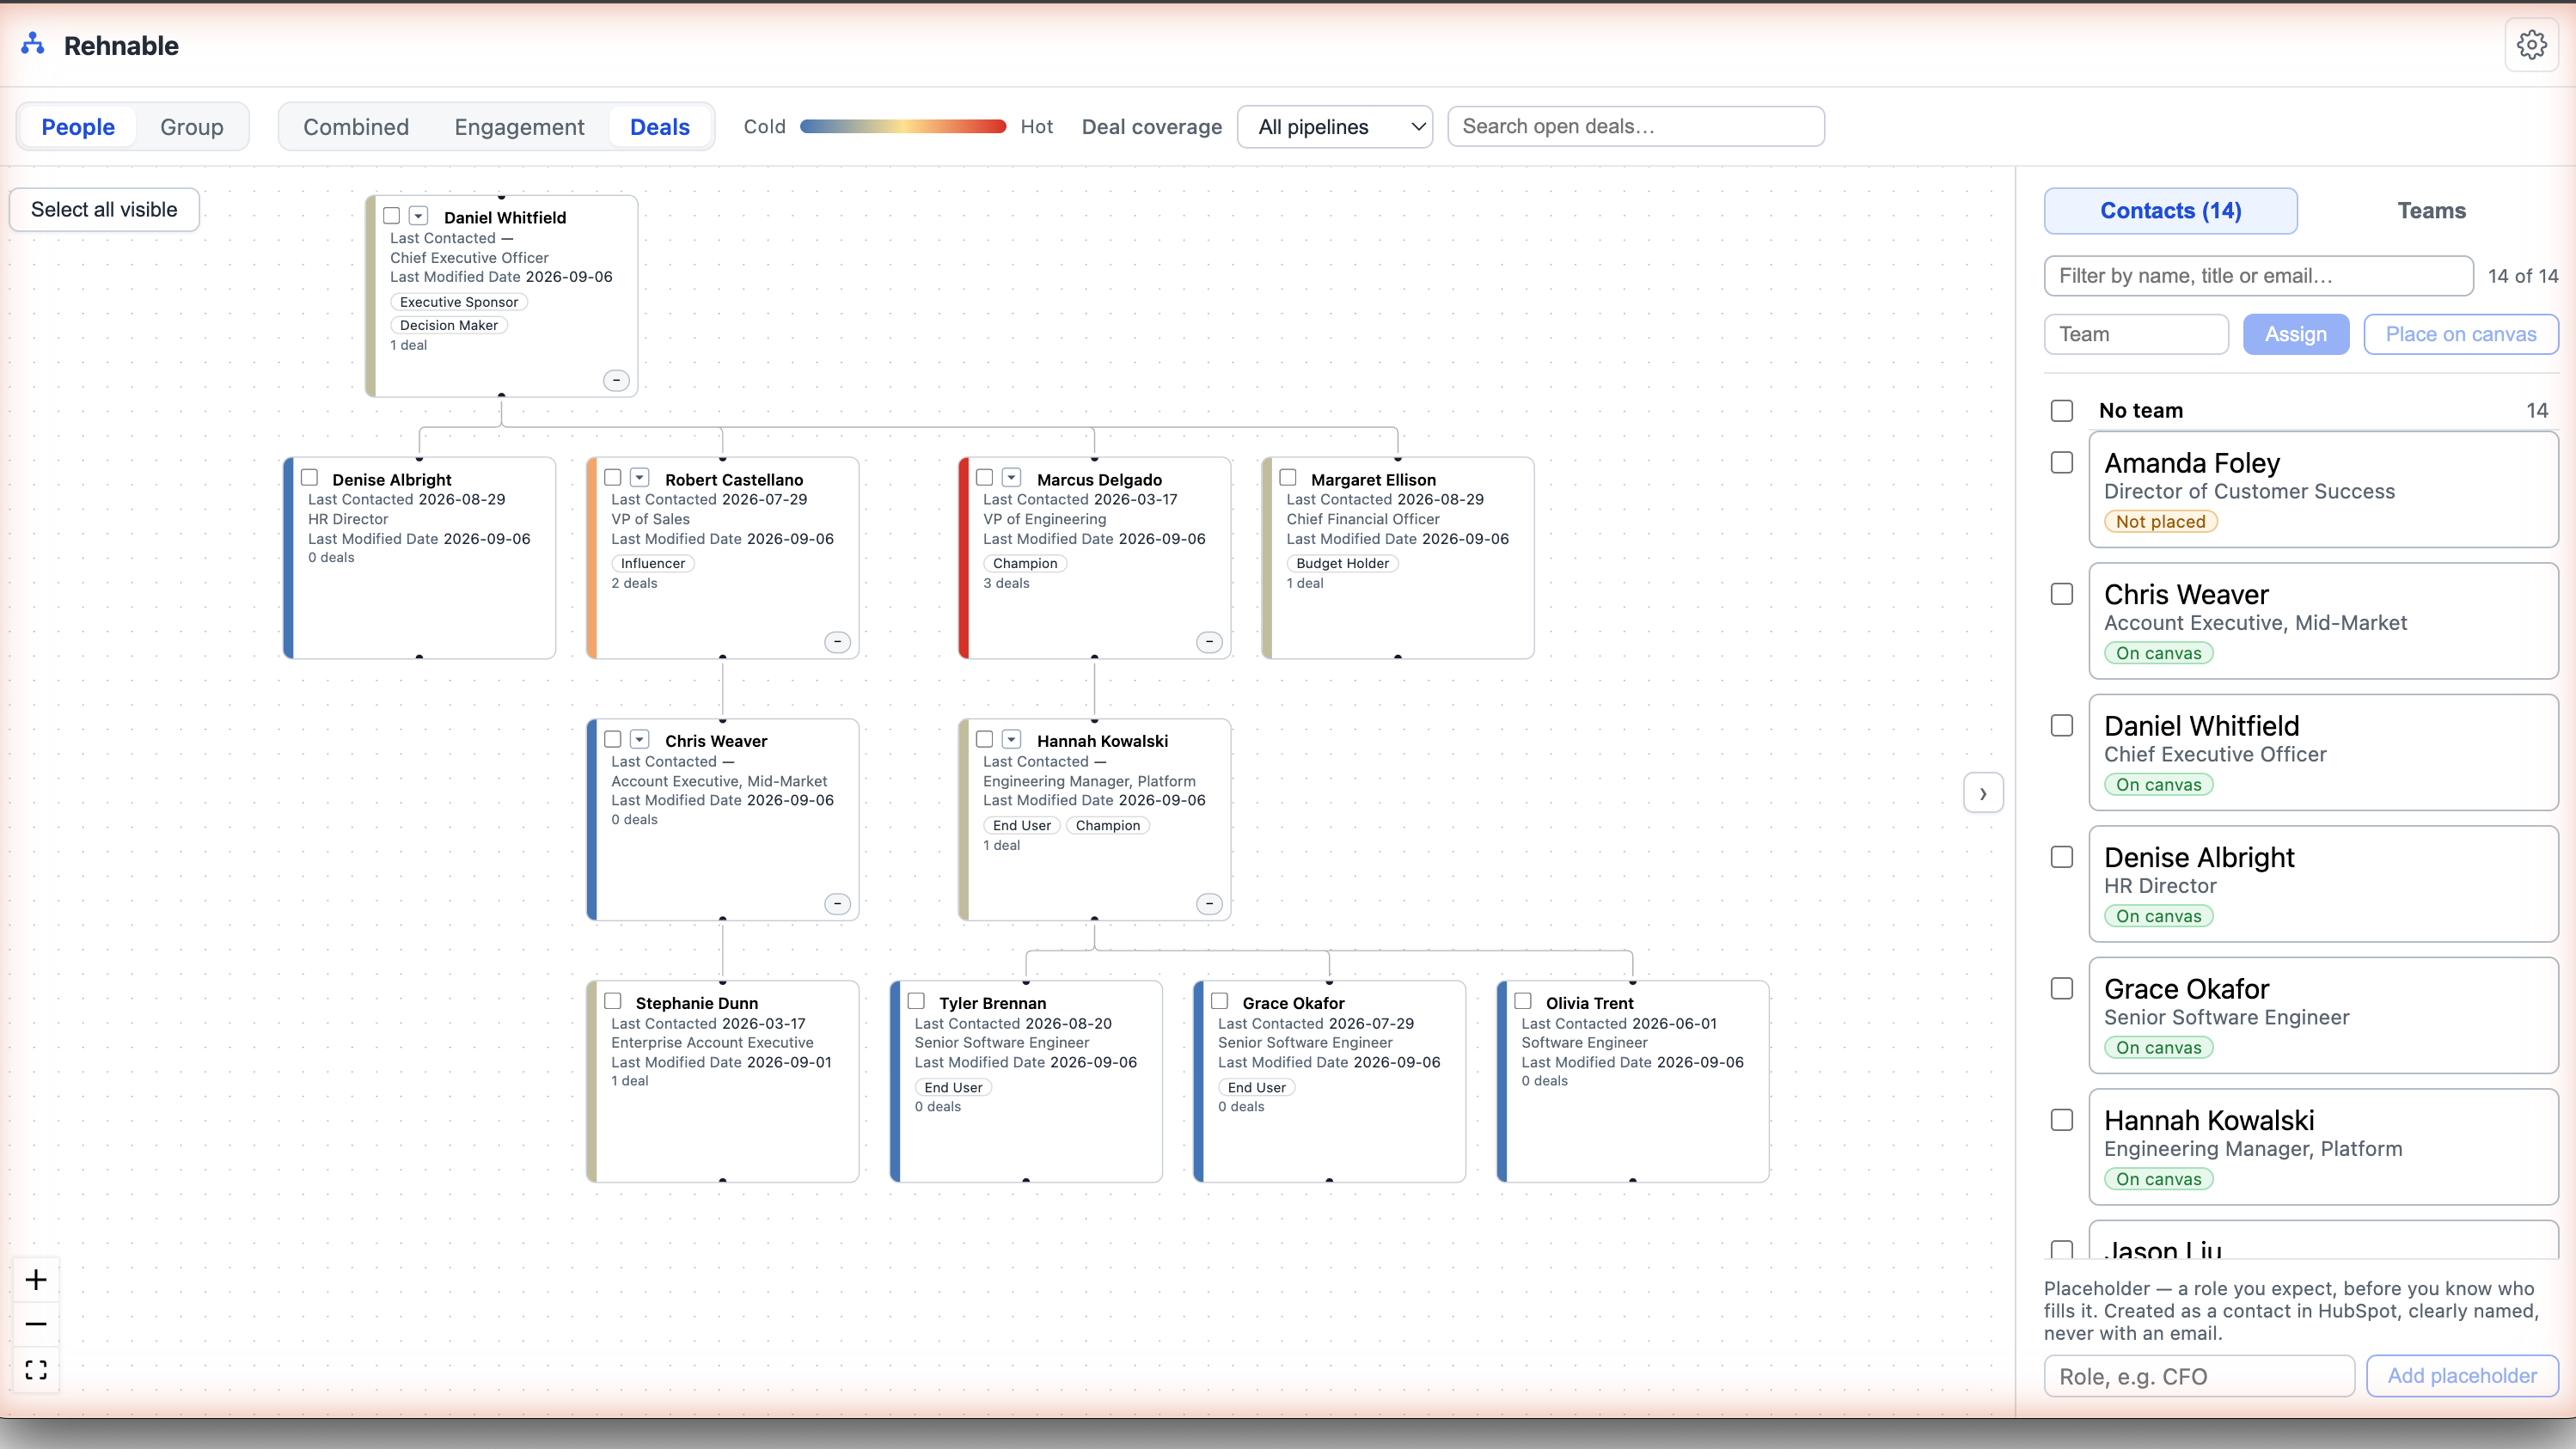Check Stephanie Dunn's card checkbox
Screen dimensions: 2576x1449
point(613,1001)
